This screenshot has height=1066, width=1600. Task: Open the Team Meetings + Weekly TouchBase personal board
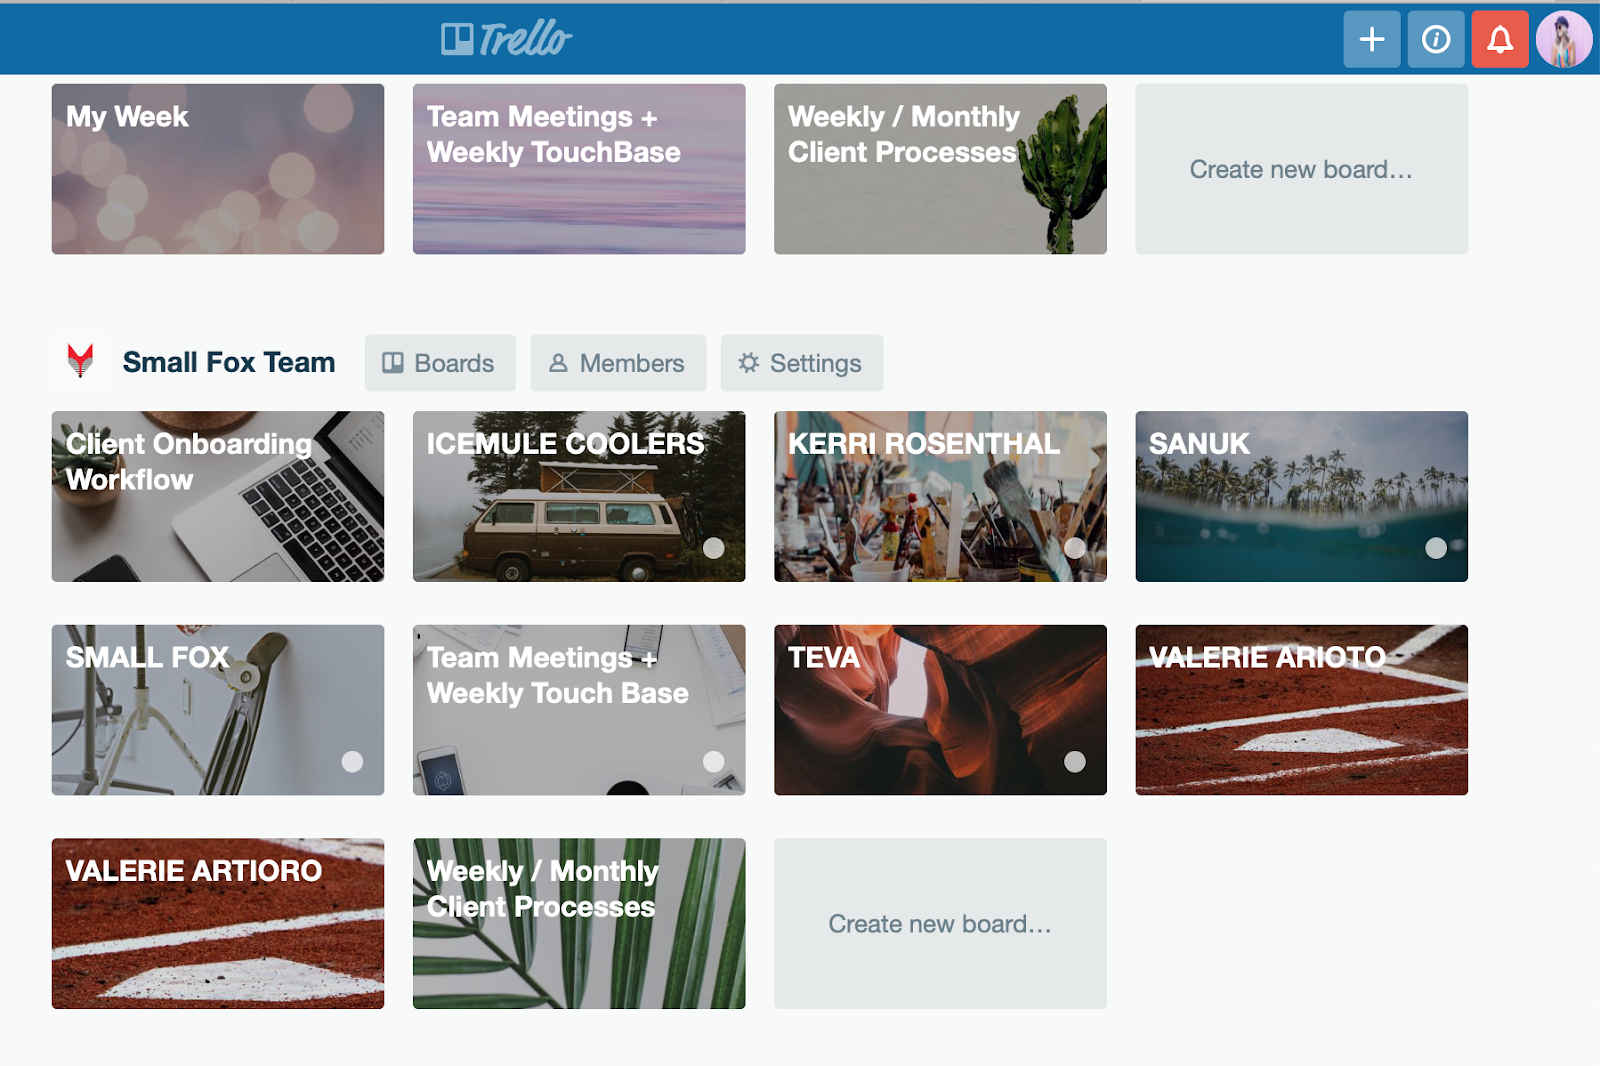579,169
